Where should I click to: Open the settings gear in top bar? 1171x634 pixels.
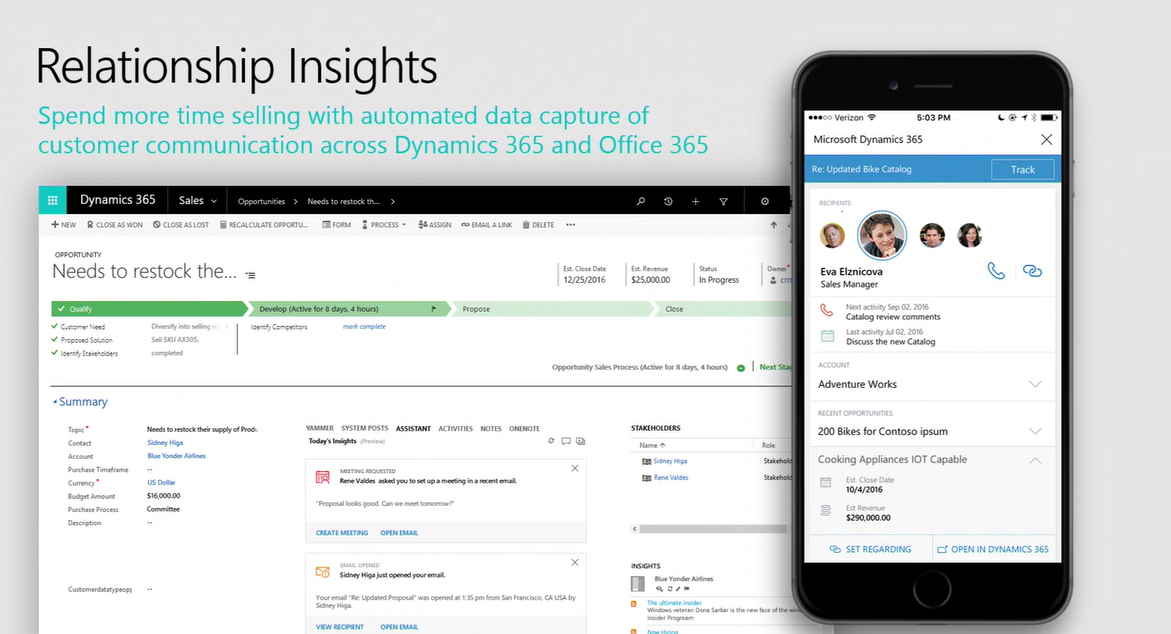coord(765,201)
